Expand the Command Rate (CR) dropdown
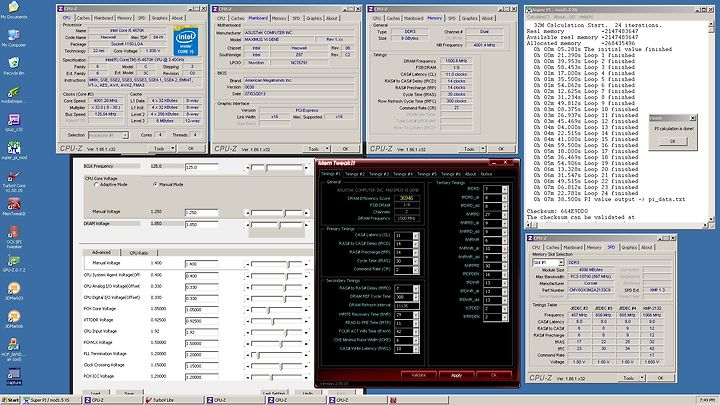The height and width of the screenshot is (405, 720). click(x=416, y=270)
